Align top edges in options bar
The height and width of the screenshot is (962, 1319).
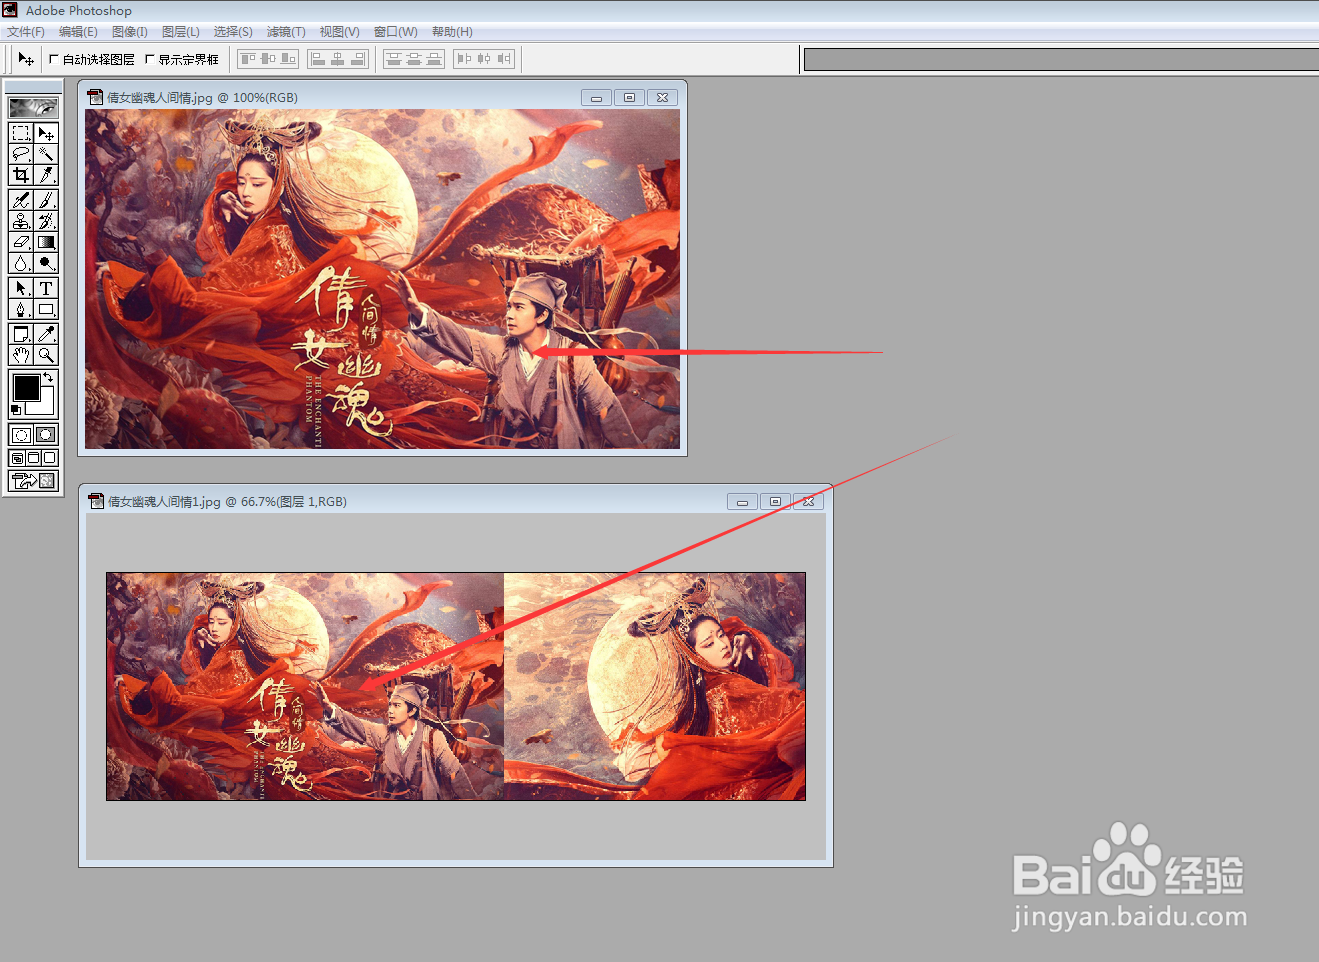(248, 59)
